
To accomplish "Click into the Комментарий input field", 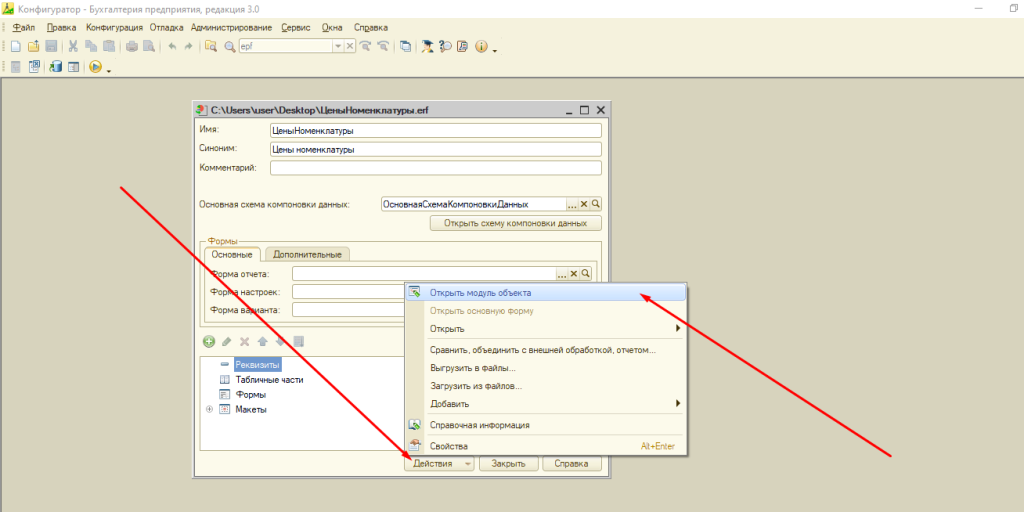I will [434, 168].
